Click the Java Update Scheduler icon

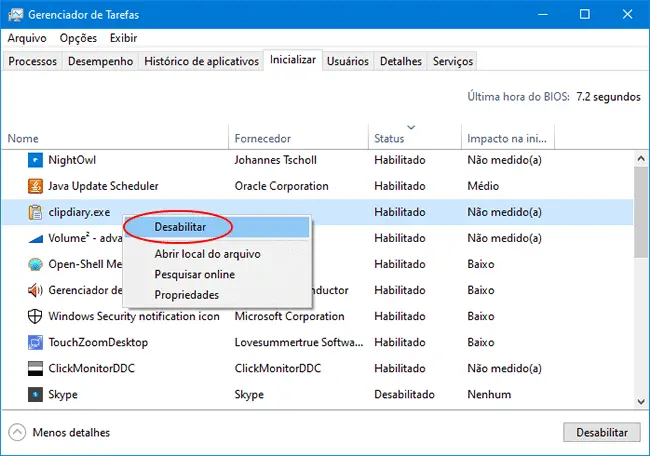pyautogui.click(x=35, y=186)
